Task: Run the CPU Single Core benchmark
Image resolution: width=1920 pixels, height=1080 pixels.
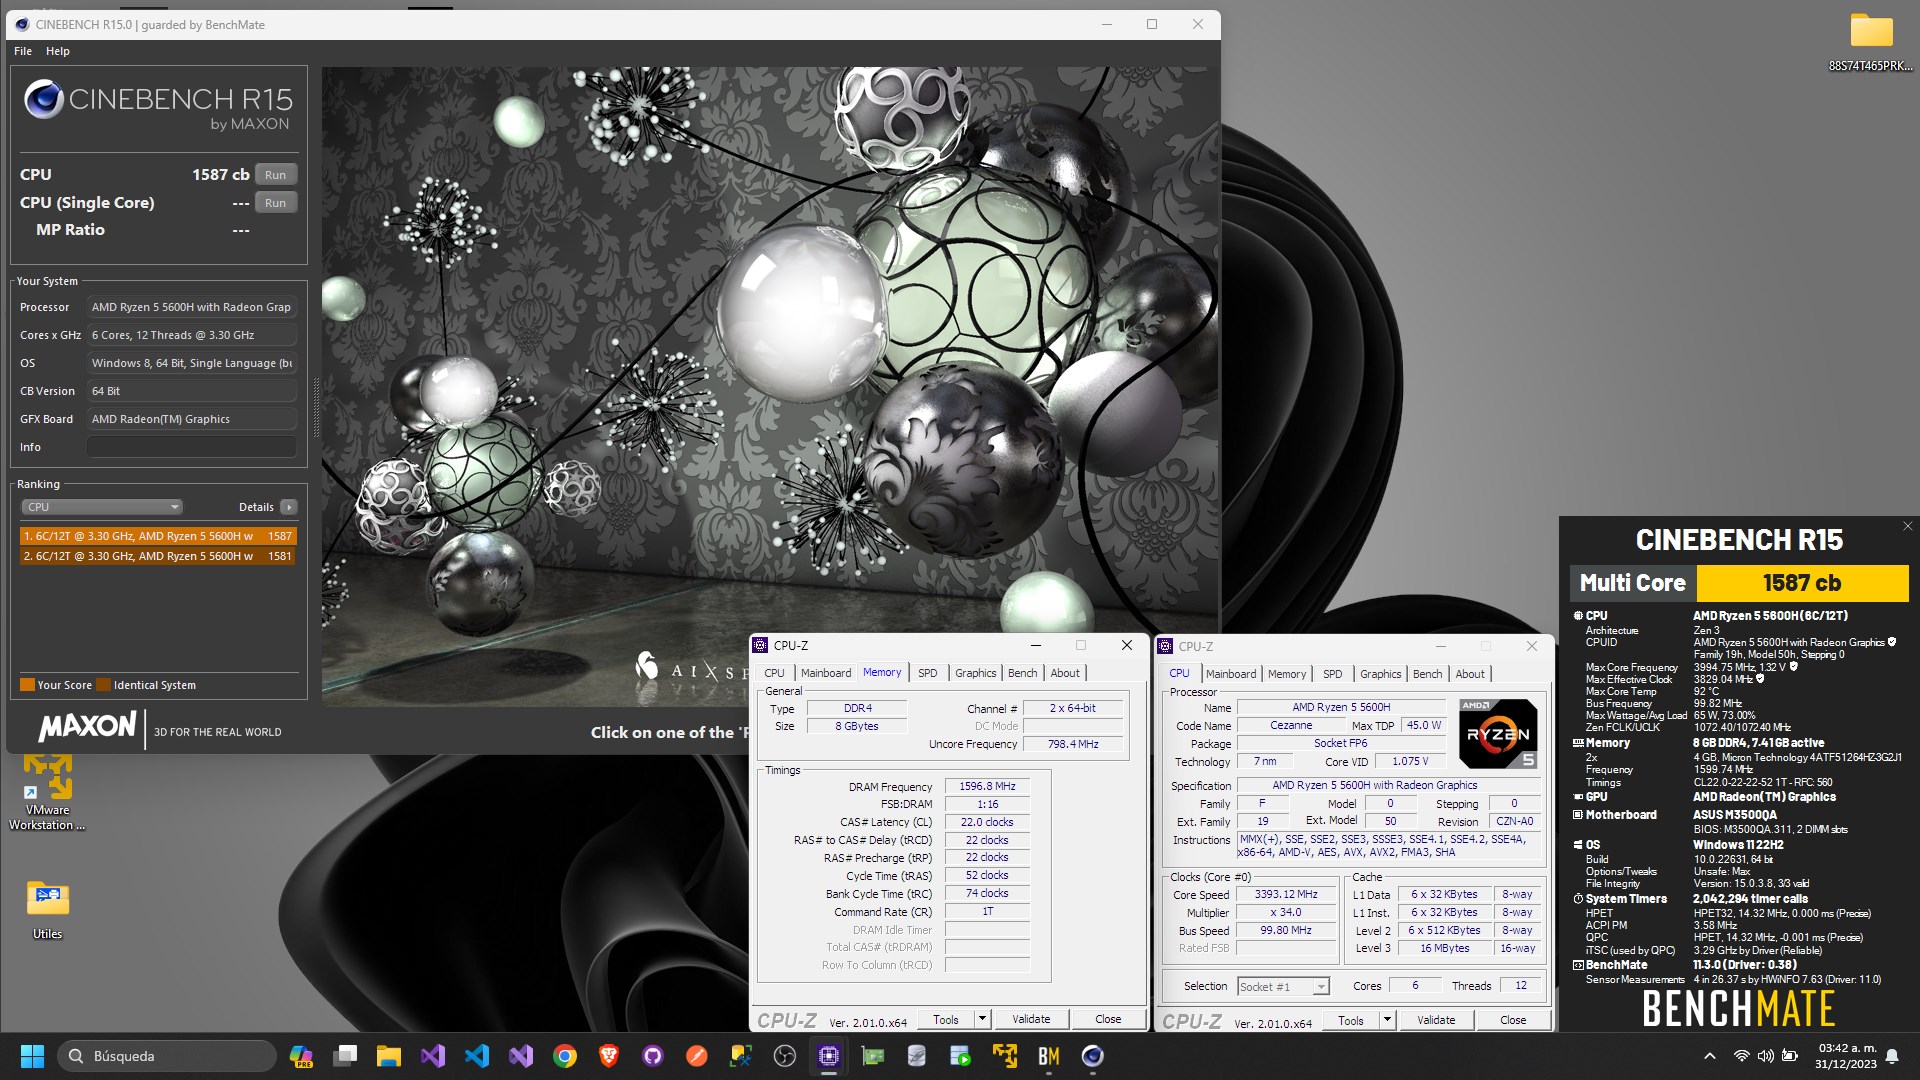Action: (275, 202)
